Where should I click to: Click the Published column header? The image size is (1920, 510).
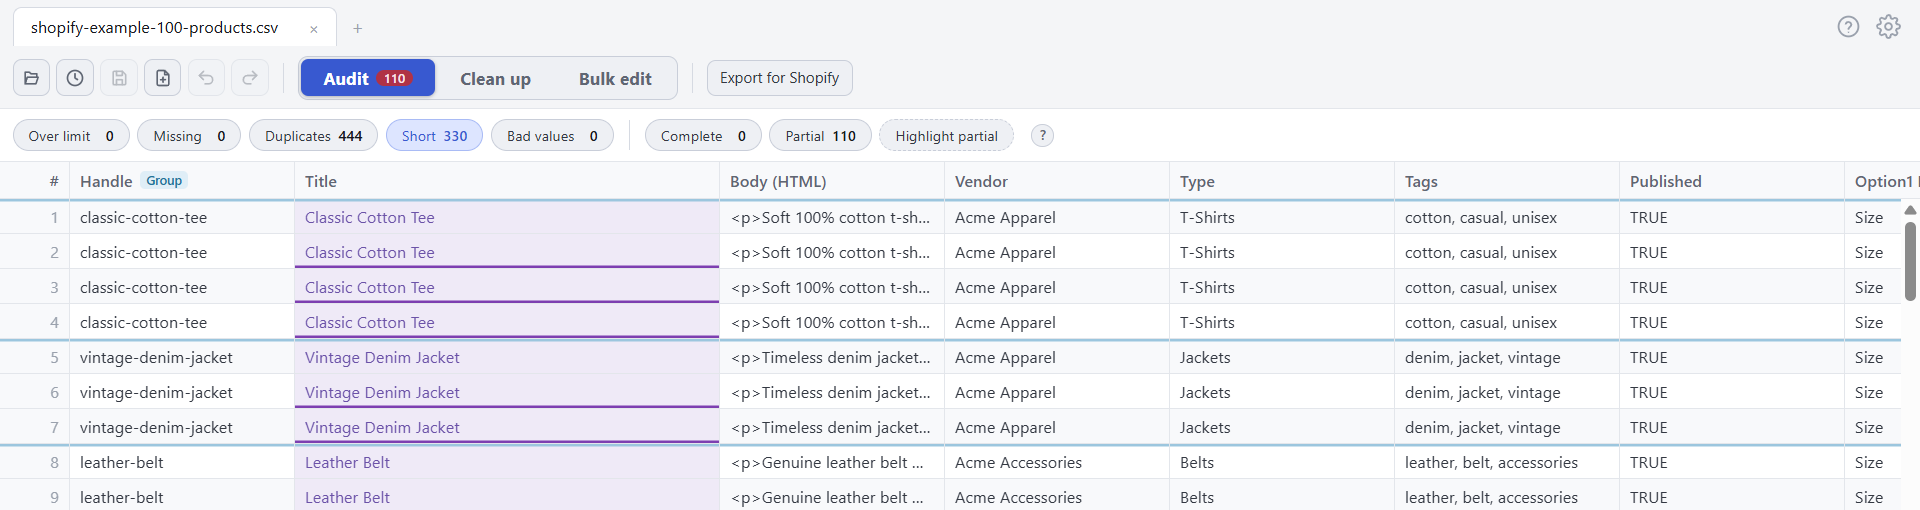click(1731, 181)
